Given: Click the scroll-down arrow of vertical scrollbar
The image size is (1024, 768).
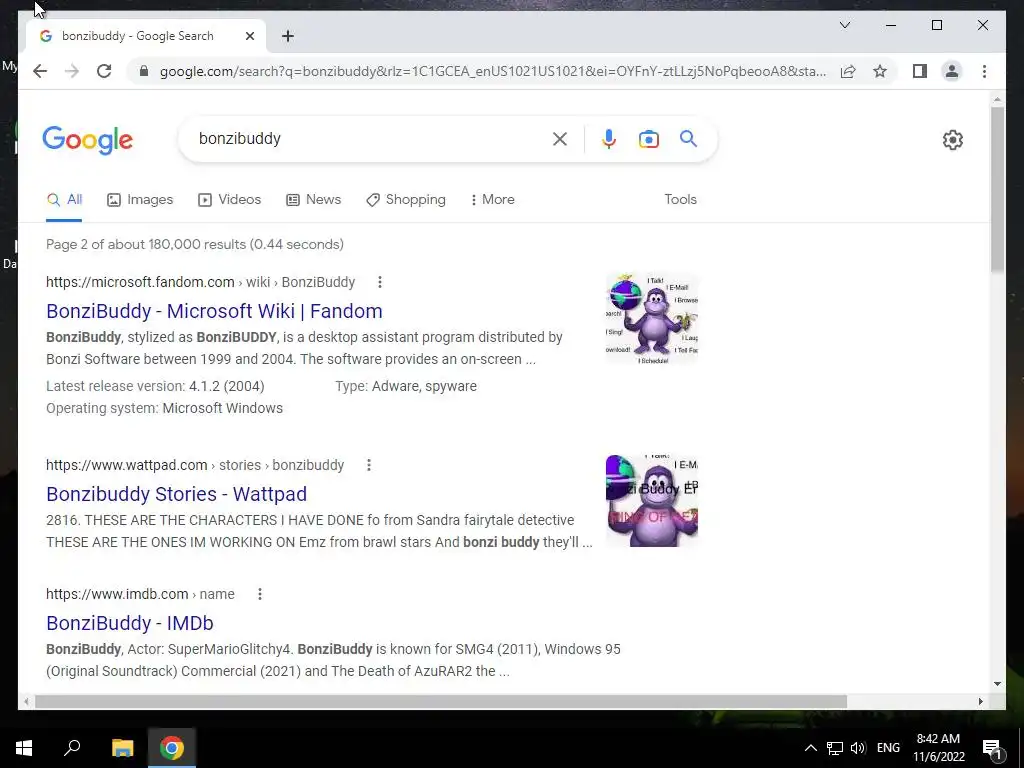Looking at the screenshot, I should tap(997, 684).
